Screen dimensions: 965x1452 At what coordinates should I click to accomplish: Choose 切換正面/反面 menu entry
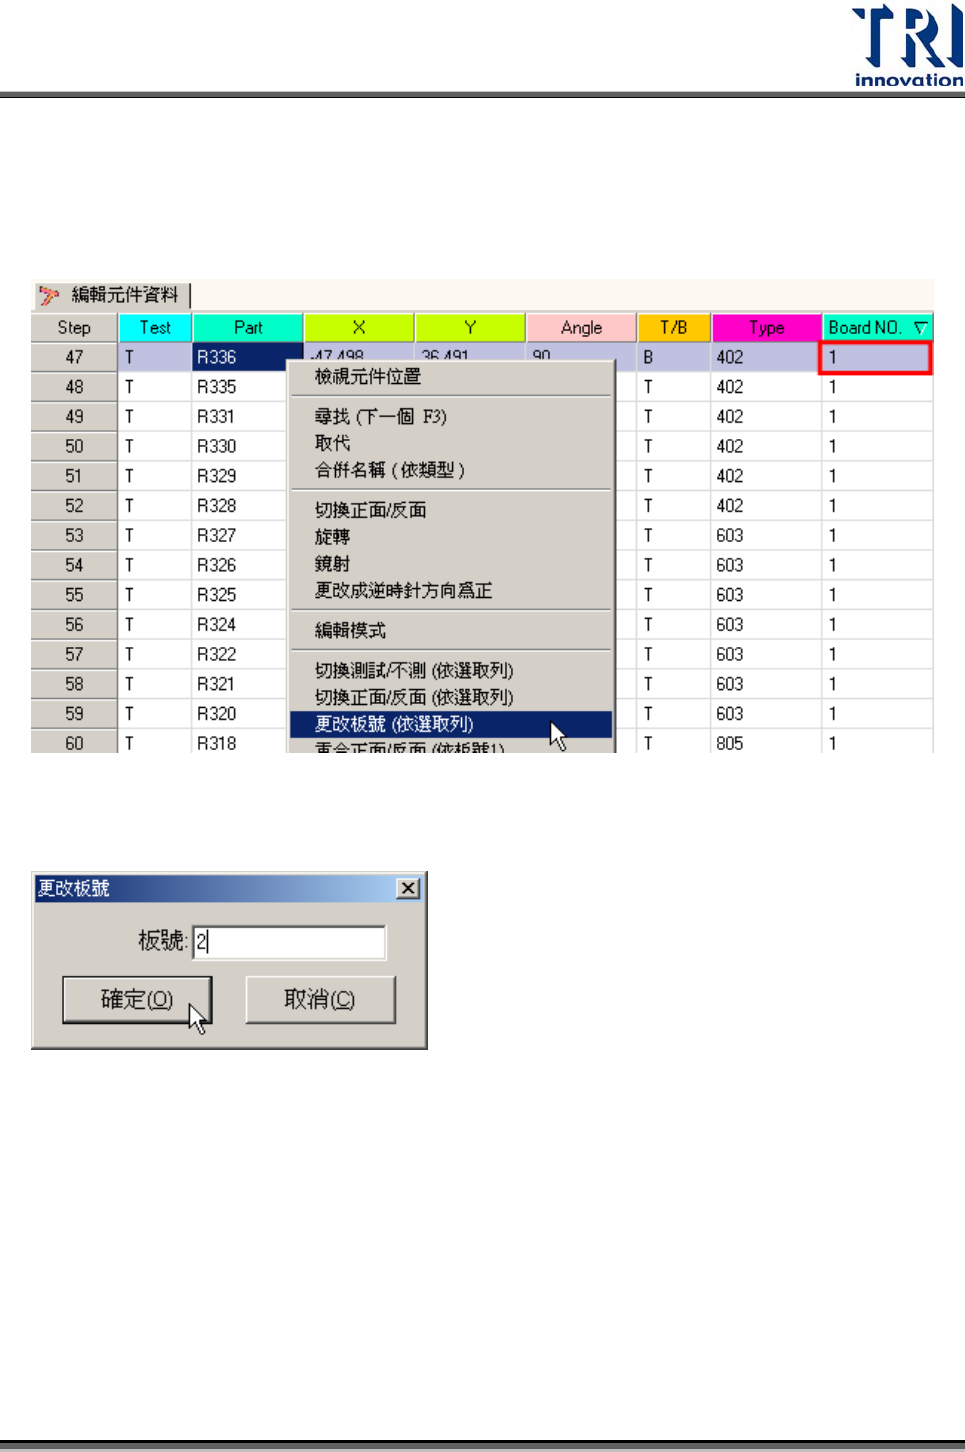[370, 509]
